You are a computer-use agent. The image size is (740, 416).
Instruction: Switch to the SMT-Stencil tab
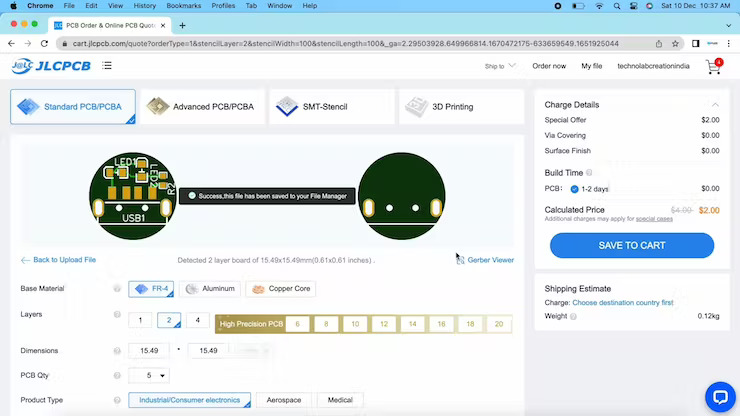point(332,107)
